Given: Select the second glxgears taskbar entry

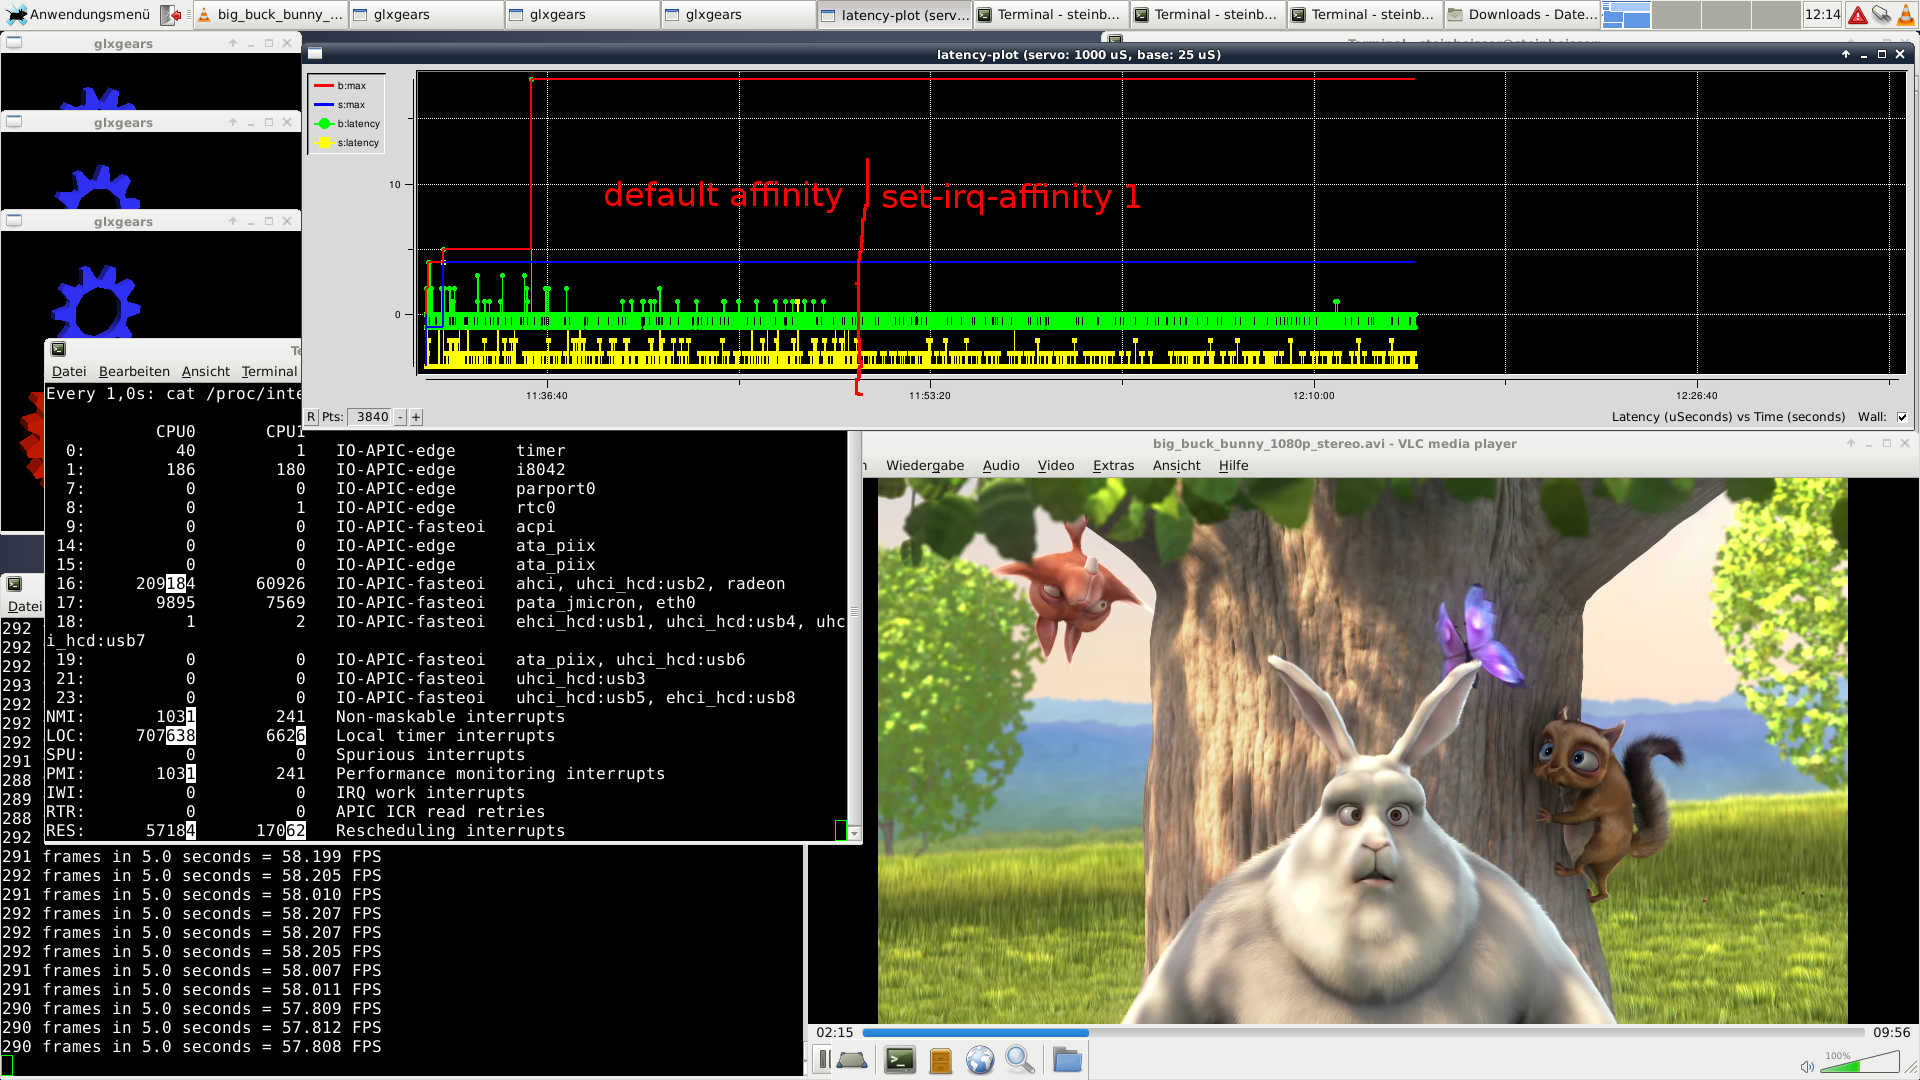Looking at the screenshot, I should coord(582,14).
